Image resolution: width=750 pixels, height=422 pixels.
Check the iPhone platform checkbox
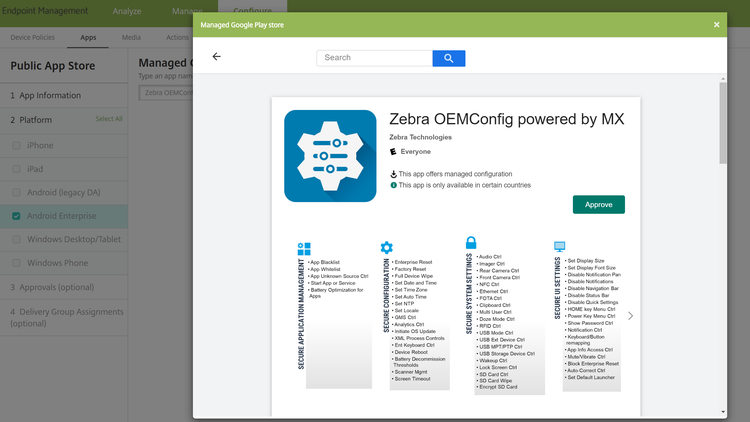coord(16,145)
